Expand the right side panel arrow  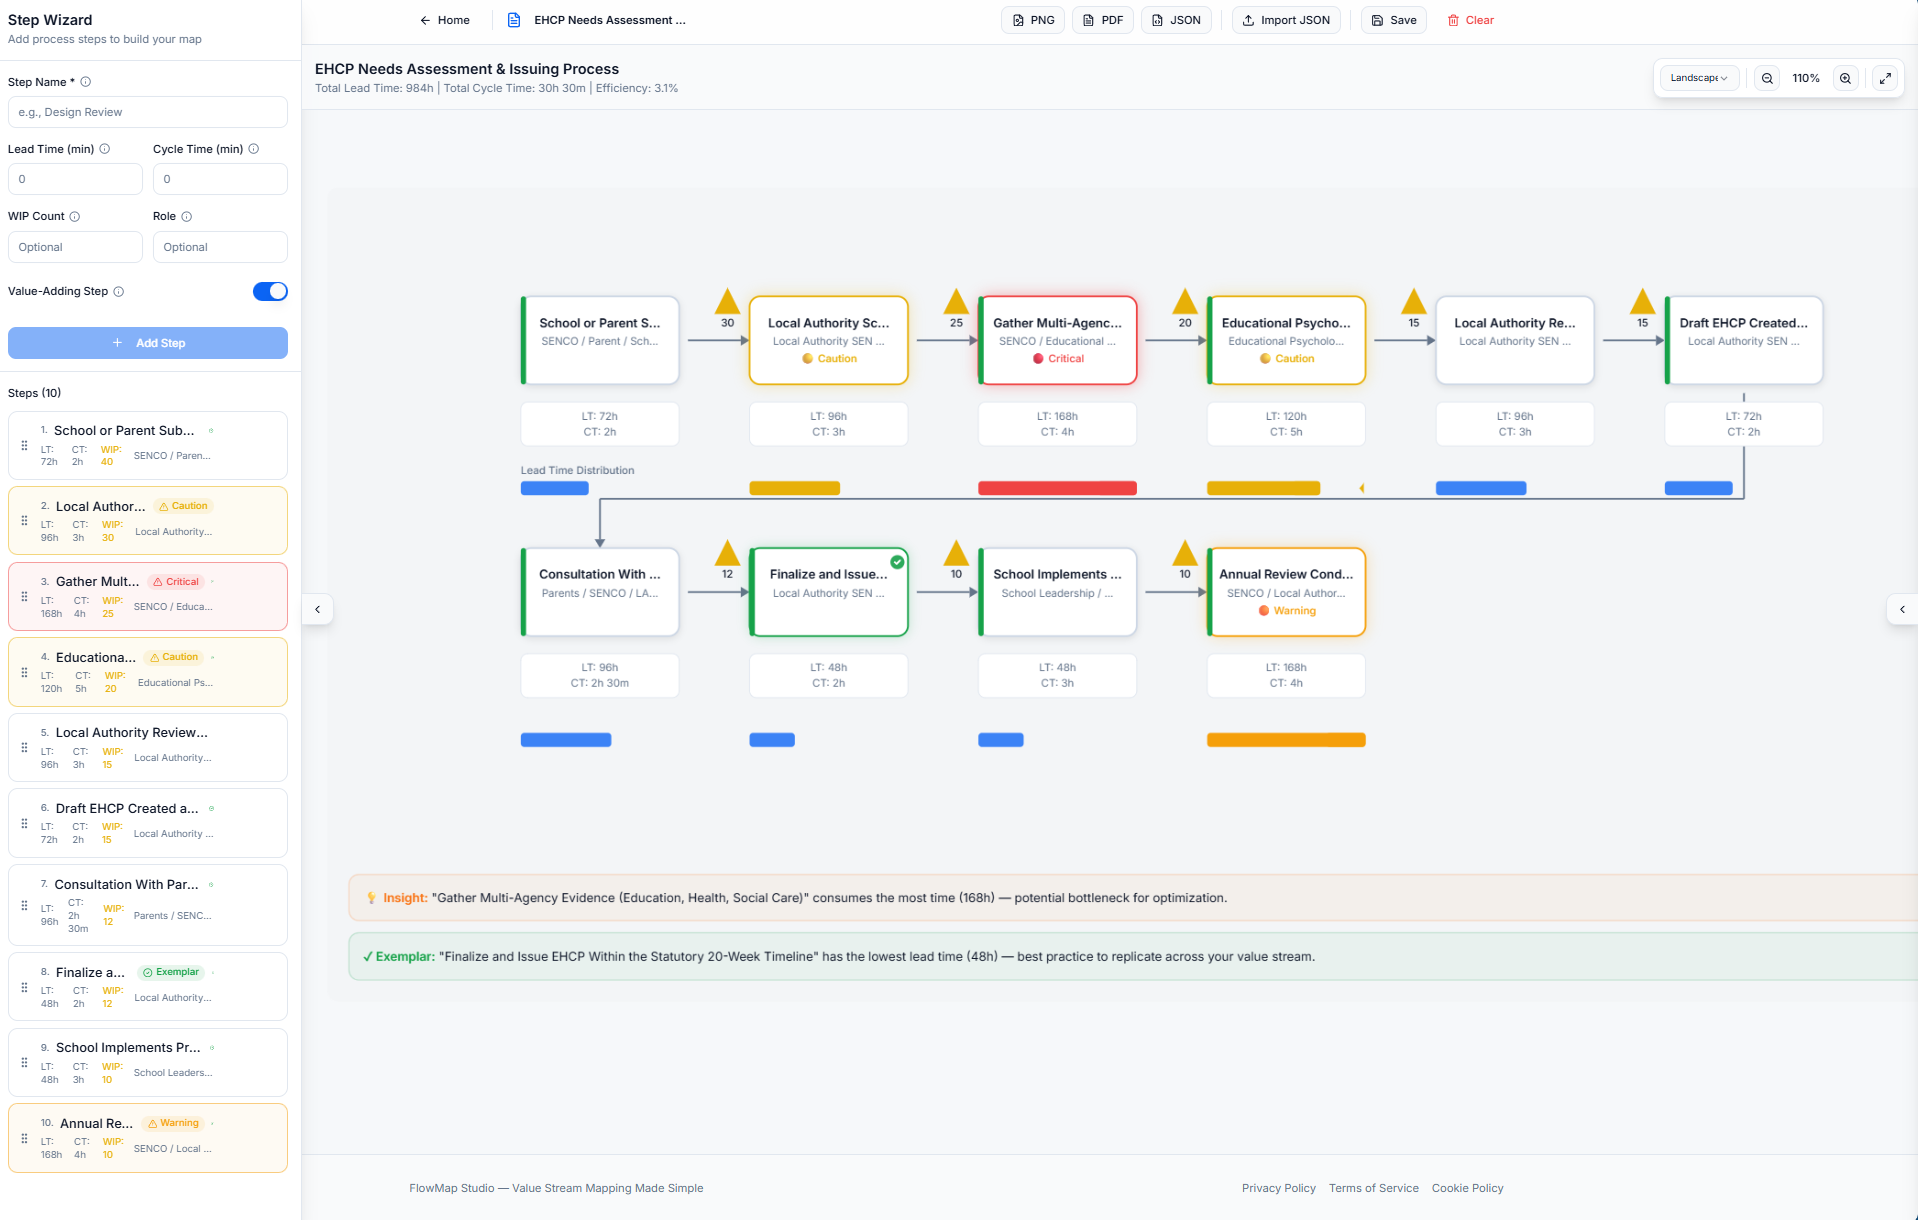point(1902,609)
